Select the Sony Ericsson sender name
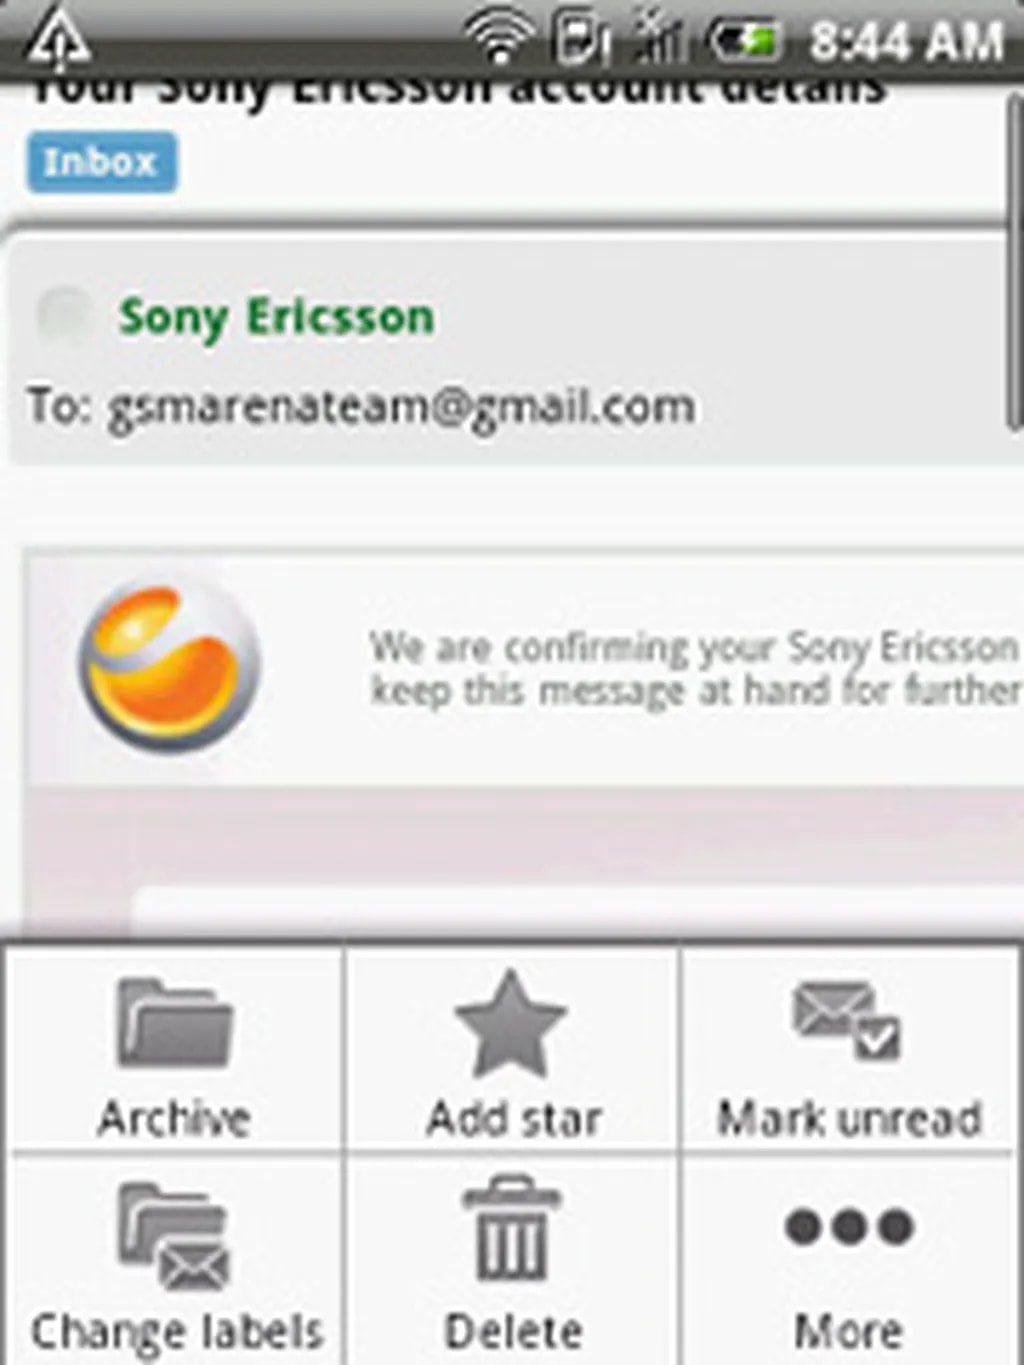Screen dimensions: 1024x1365 point(276,317)
